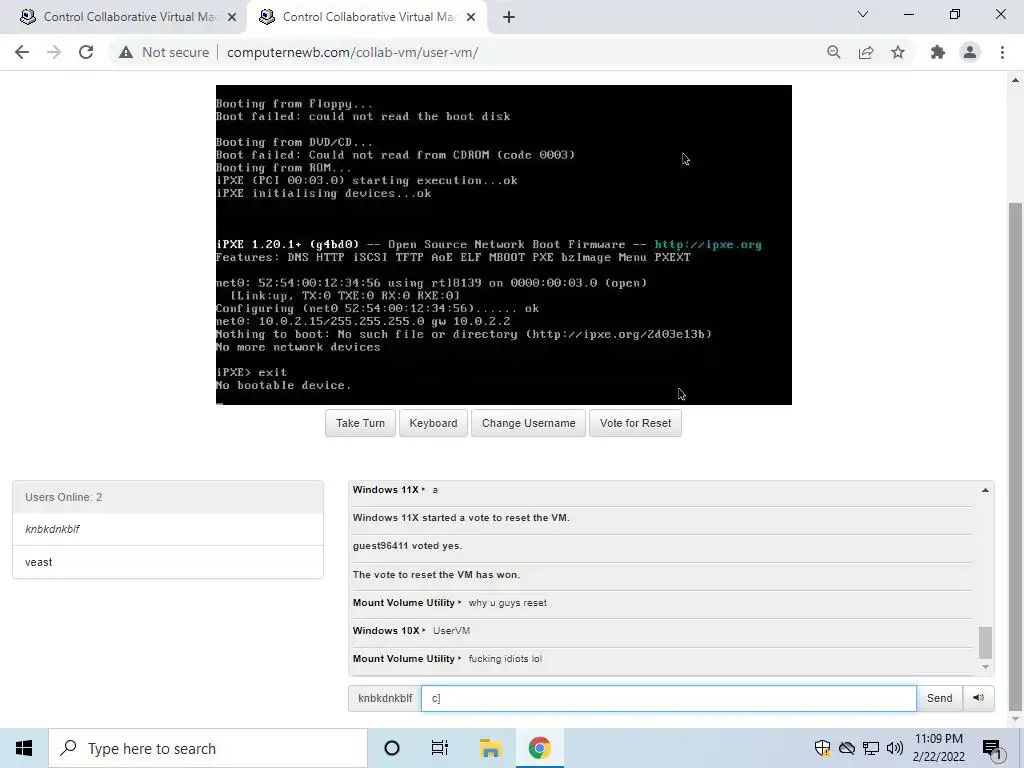Close the active second tab
Screen dimensions: 1024x768
pos(471,17)
